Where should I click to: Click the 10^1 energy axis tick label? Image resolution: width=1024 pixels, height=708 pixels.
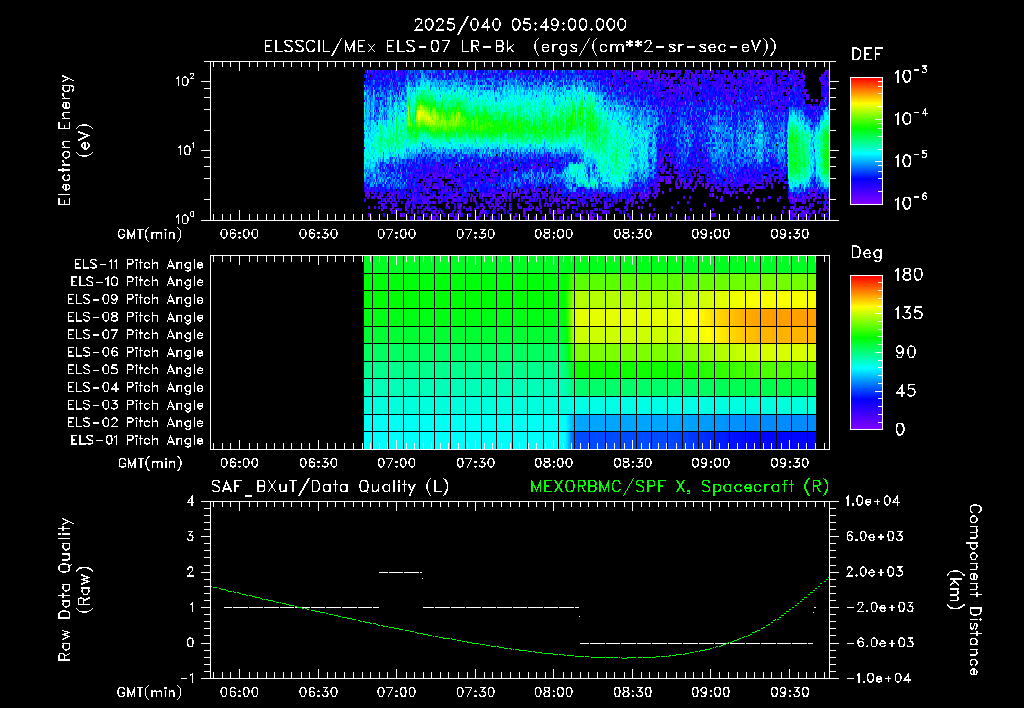[x=185, y=150]
